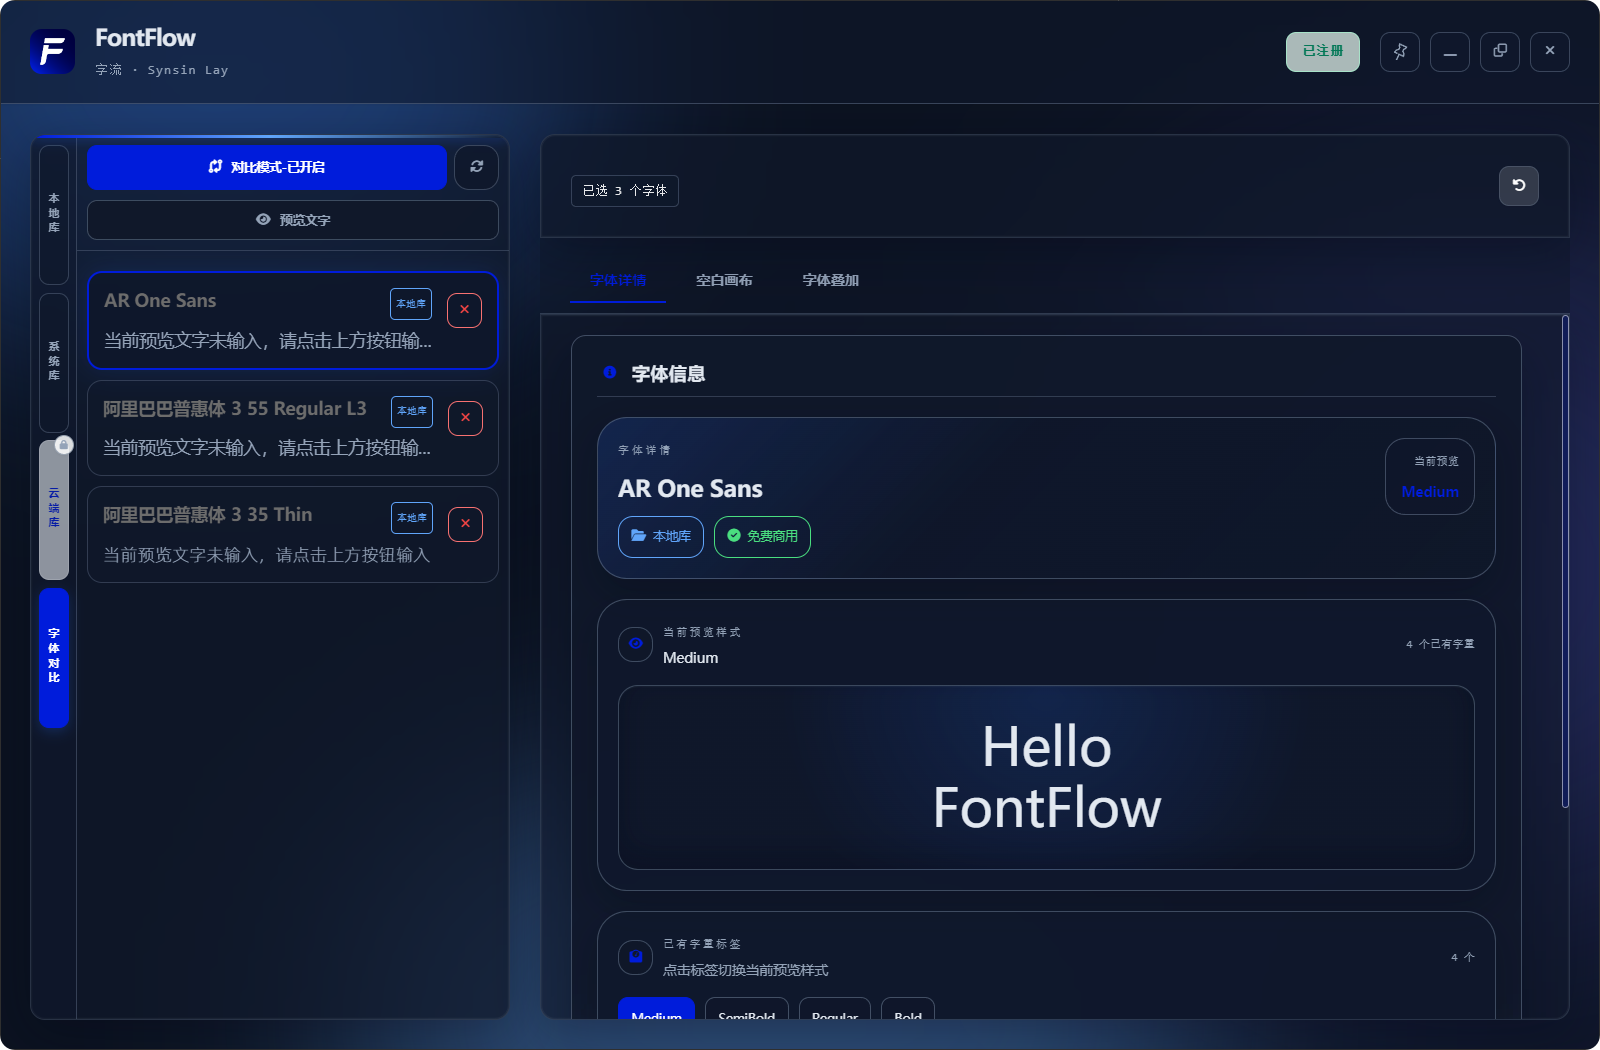1600x1050 pixels.
Task: Select the AR One Sans font card
Action: (x=293, y=321)
